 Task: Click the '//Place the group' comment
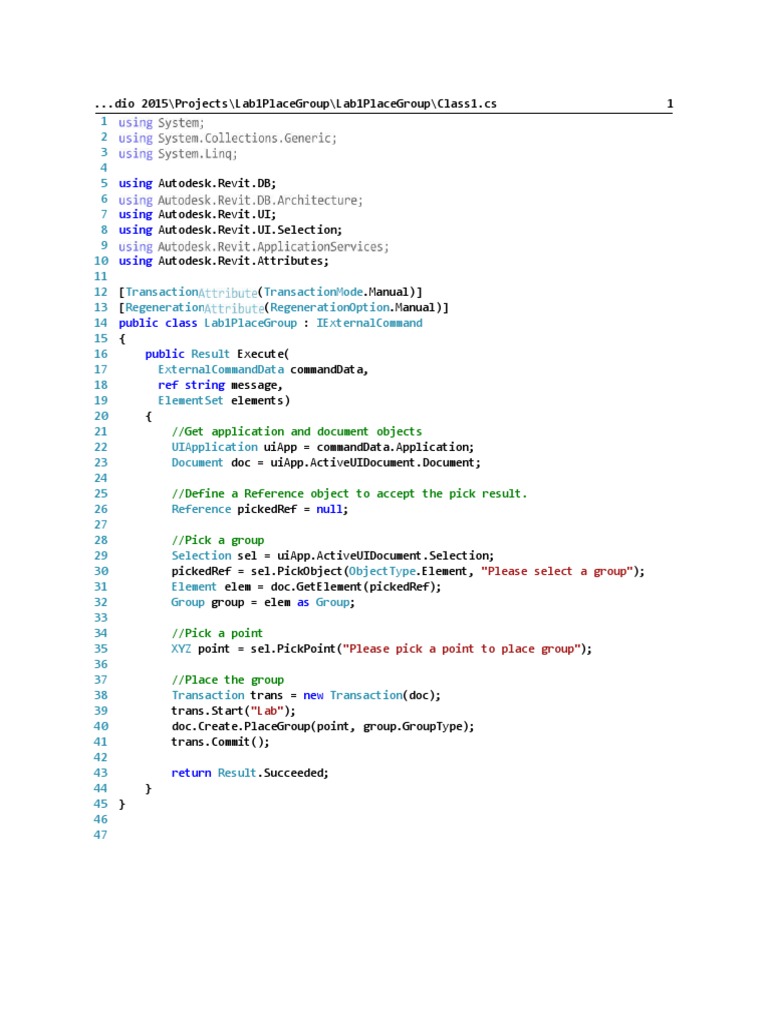[x=227, y=680]
